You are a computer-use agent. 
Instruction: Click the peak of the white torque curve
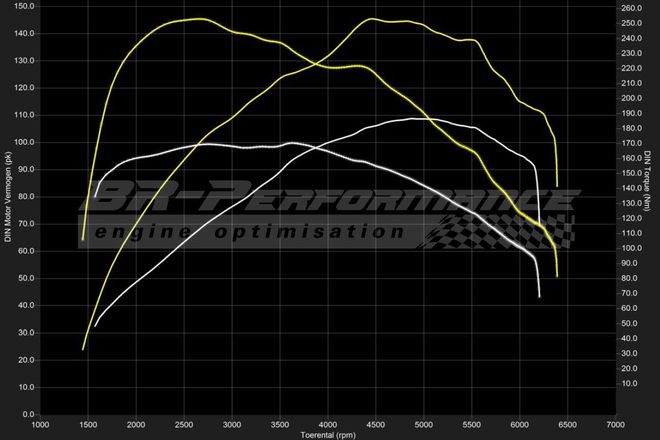pyautogui.click(x=290, y=142)
